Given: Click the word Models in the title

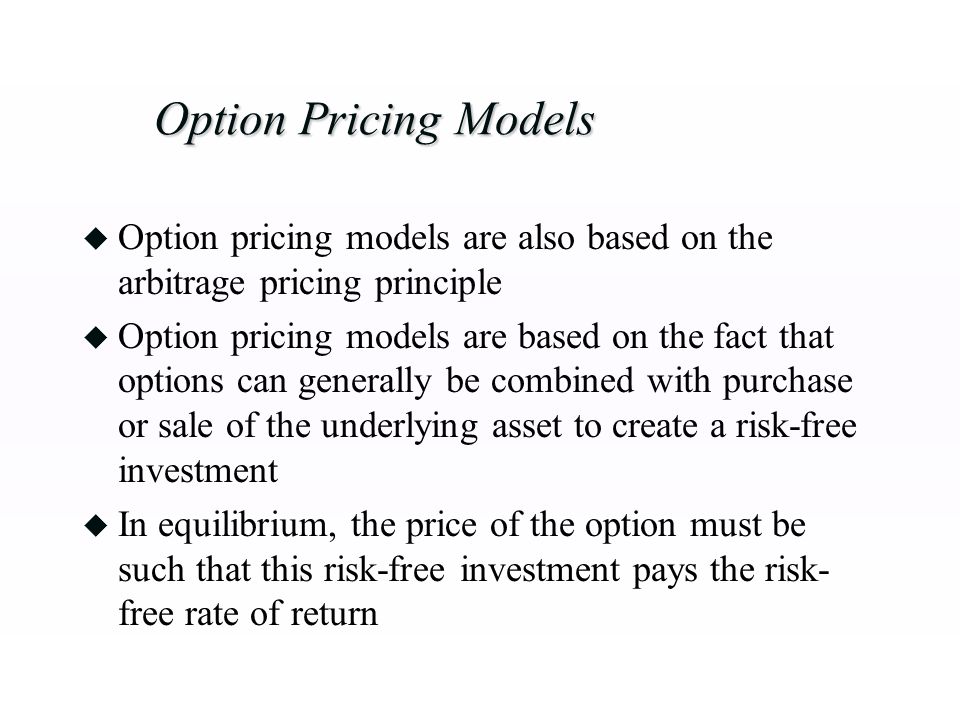Looking at the screenshot, I should [x=525, y=119].
